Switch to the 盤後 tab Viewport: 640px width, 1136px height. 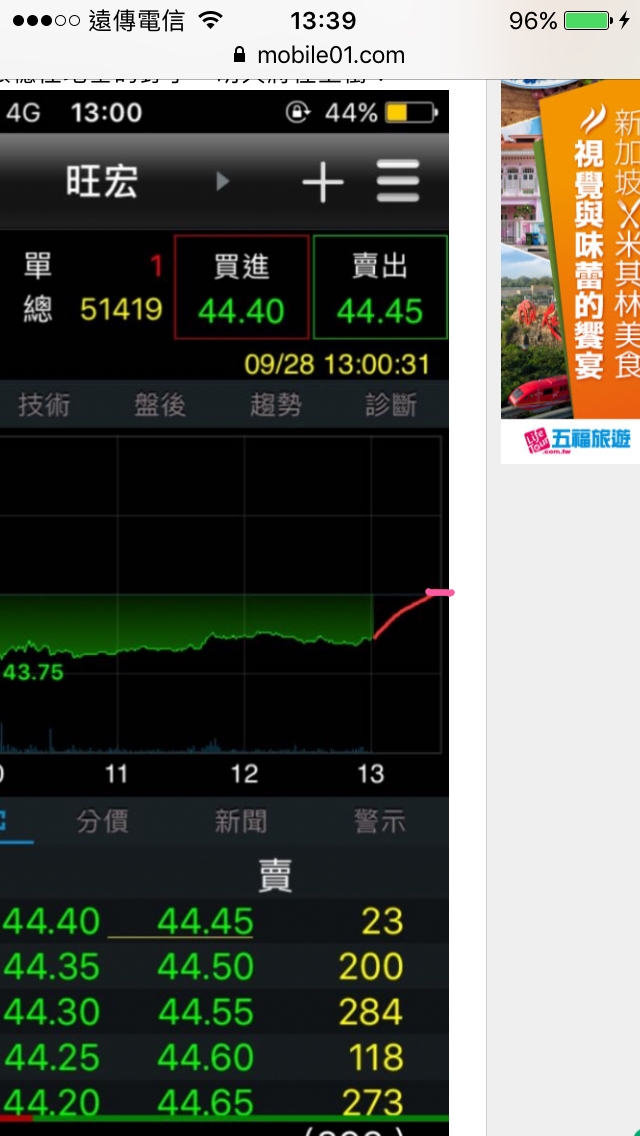(159, 405)
